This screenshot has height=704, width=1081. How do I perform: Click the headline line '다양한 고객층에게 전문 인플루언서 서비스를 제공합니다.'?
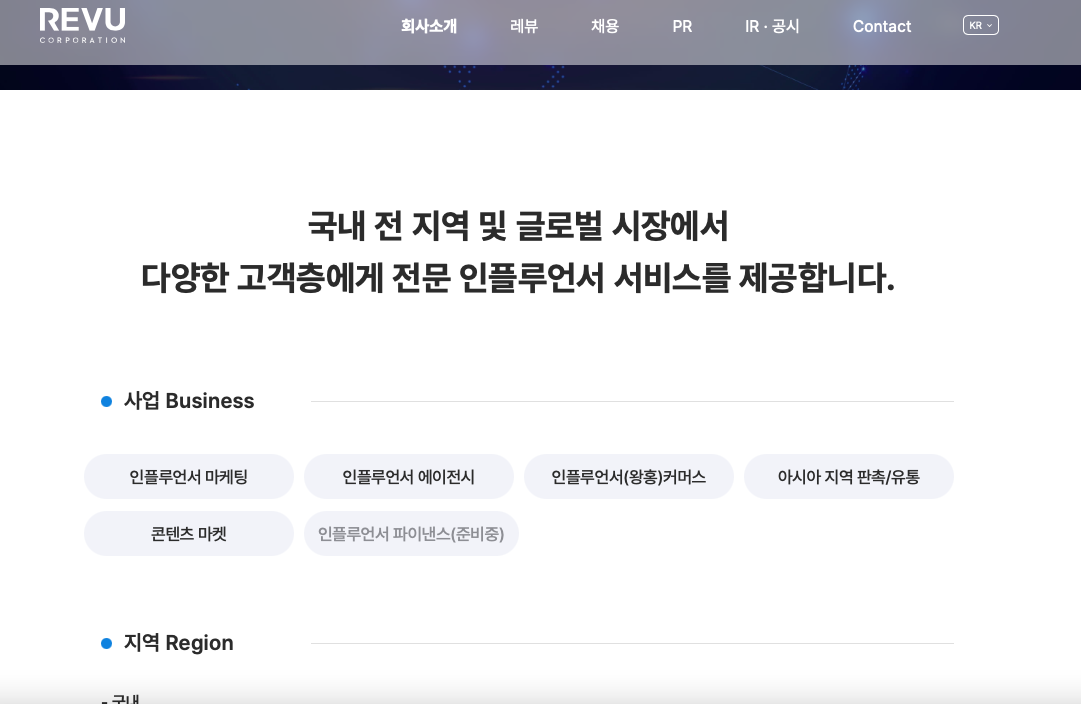point(518,278)
